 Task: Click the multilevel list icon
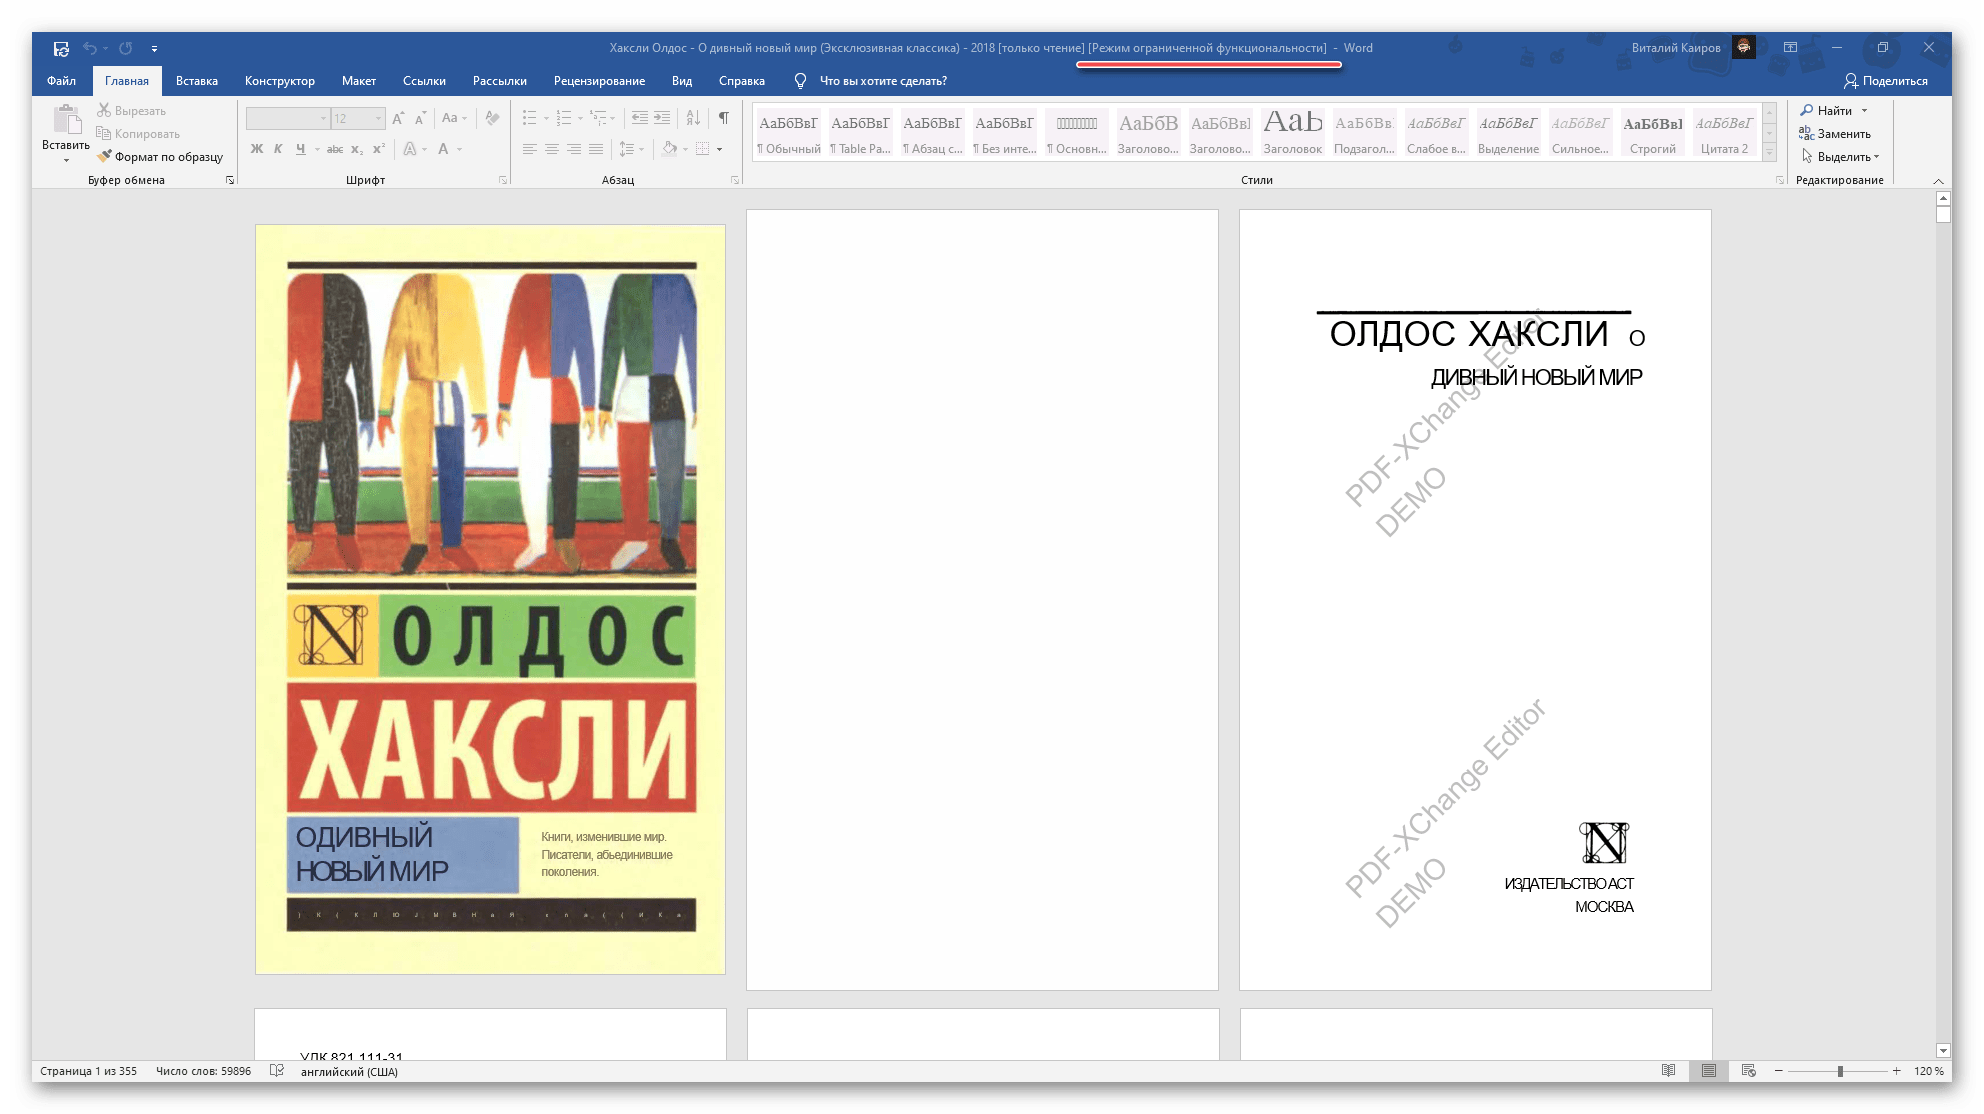point(598,119)
